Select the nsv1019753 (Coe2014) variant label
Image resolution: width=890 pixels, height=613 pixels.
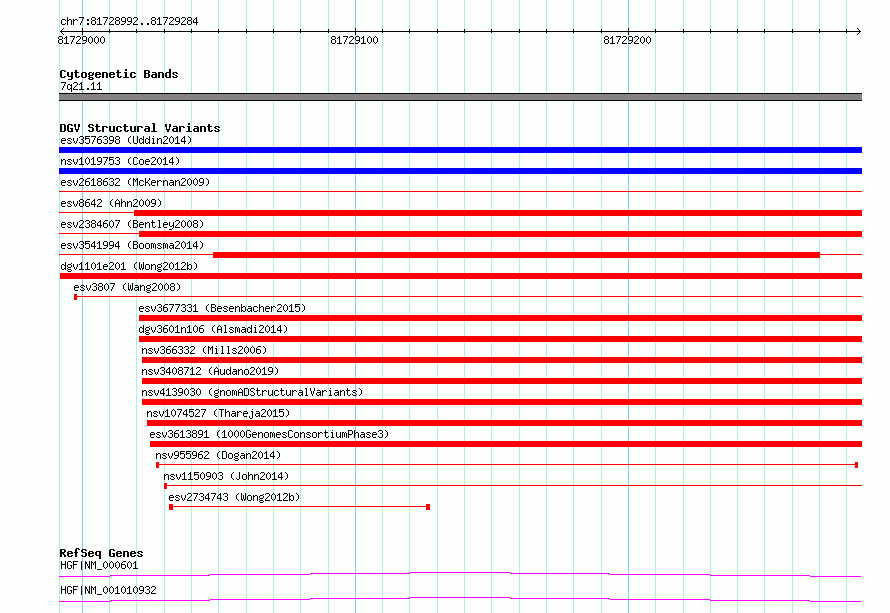[x=120, y=161]
